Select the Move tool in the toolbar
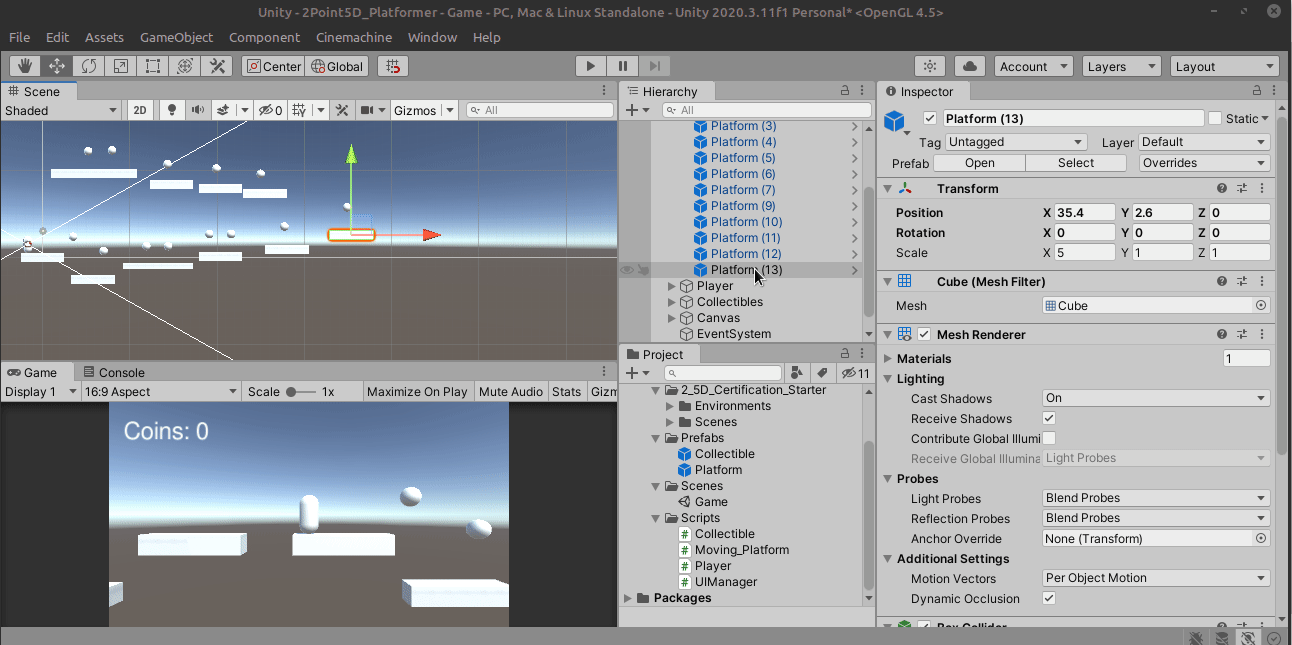 coord(57,66)
